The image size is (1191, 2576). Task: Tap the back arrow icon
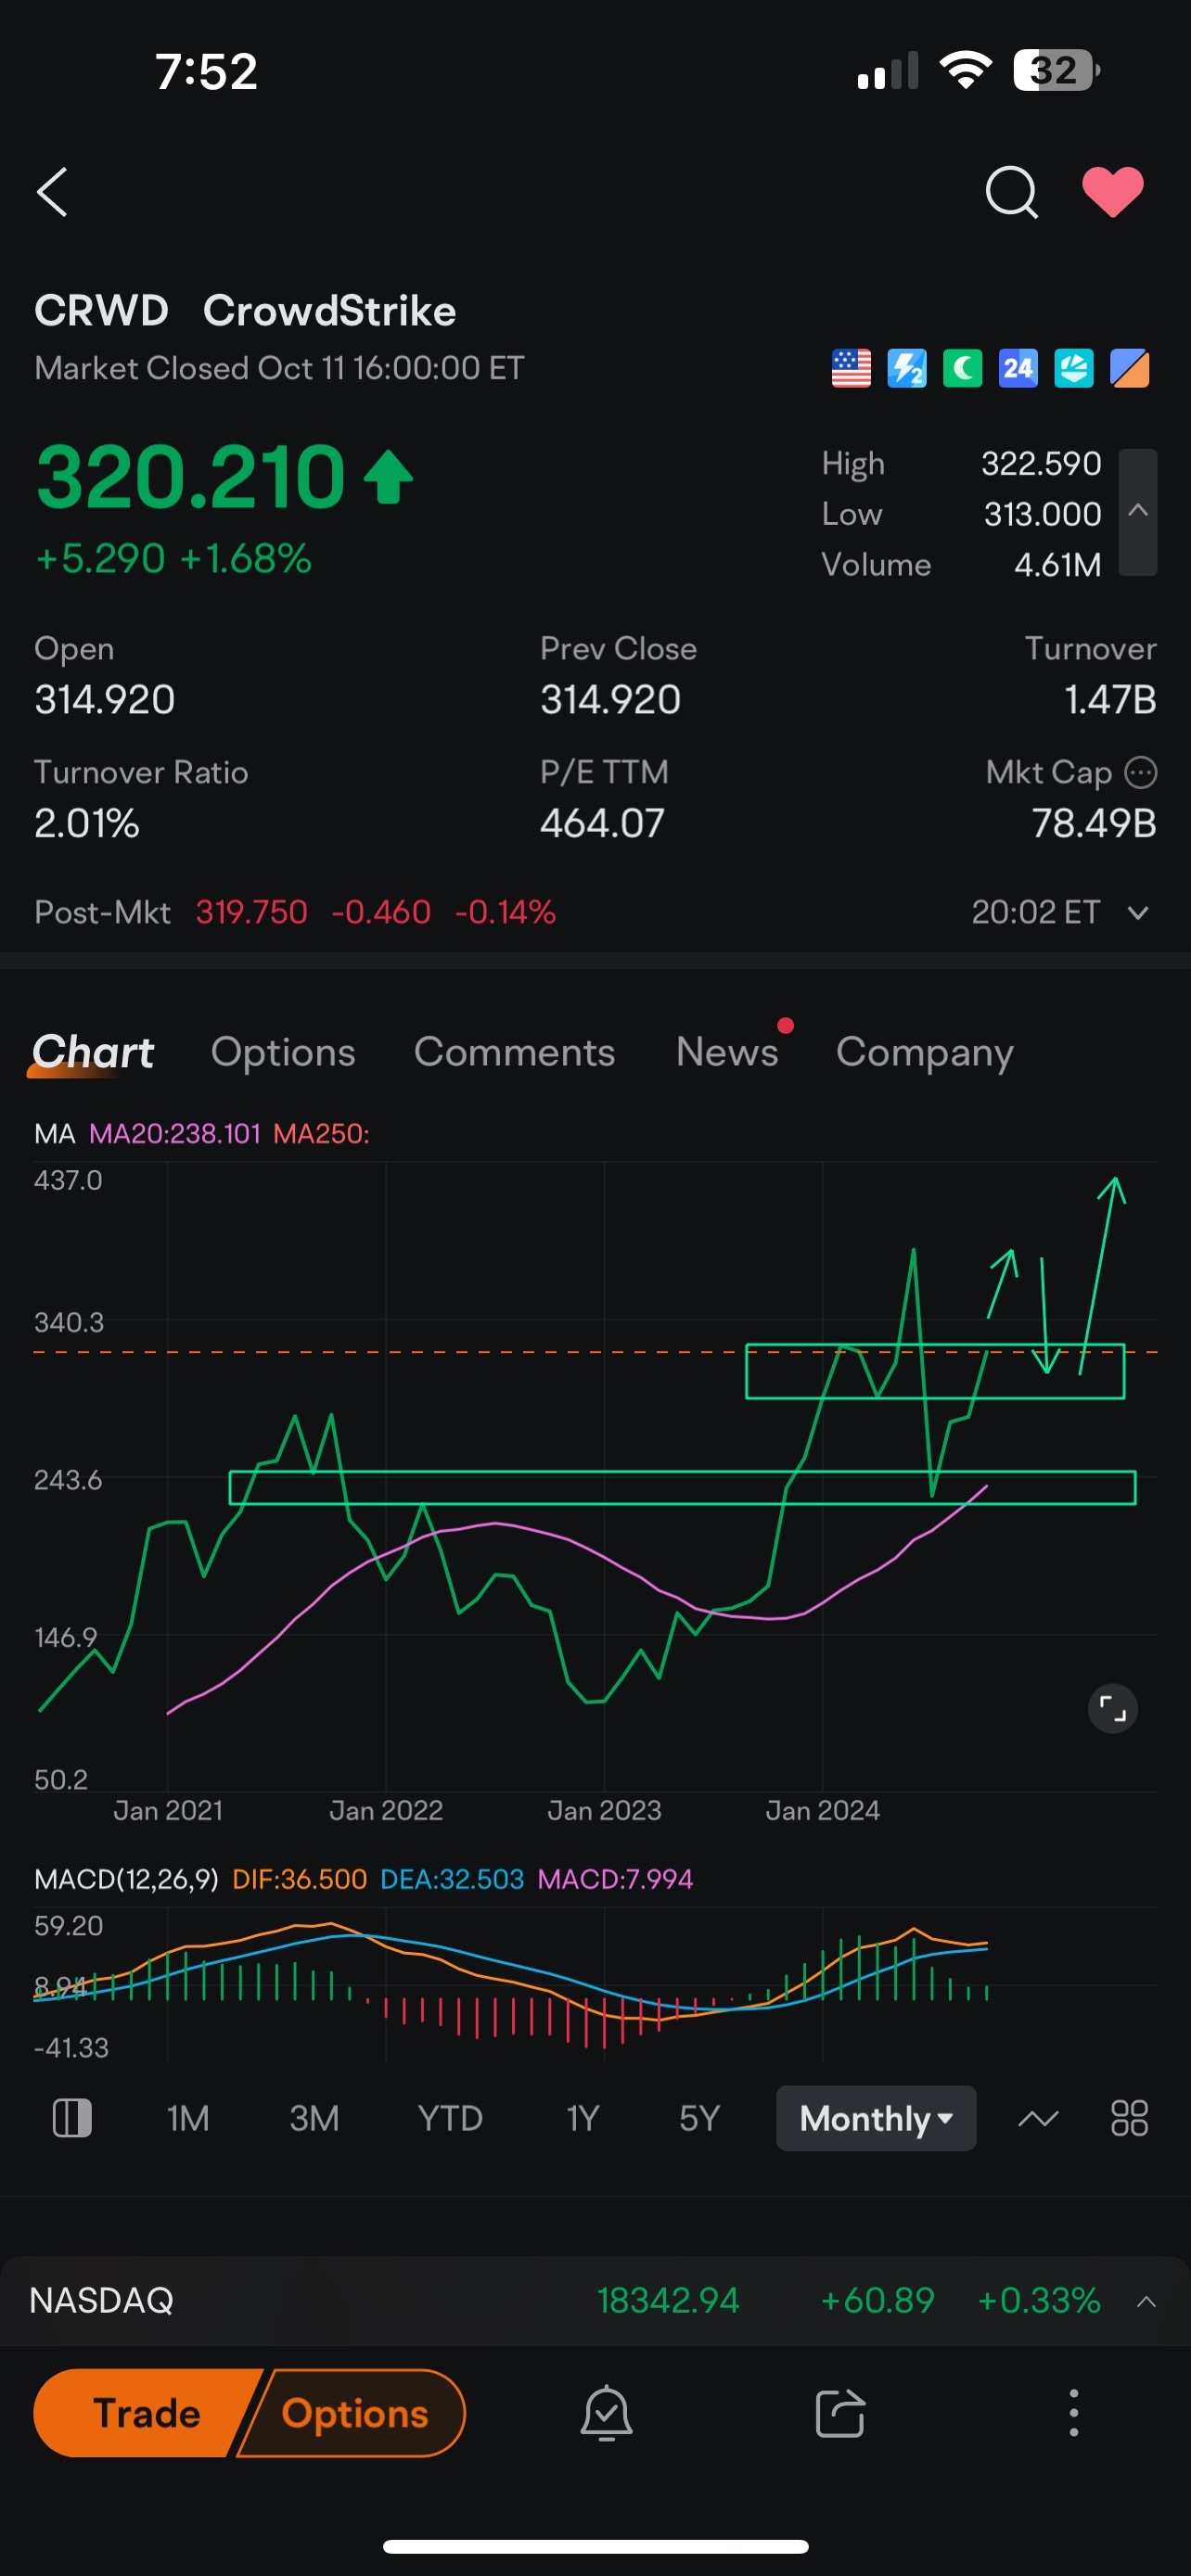pos(52,192)
